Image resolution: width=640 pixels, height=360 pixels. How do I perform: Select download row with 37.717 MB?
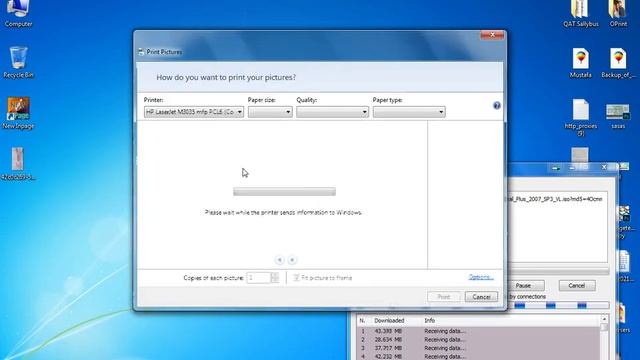coord(479,348)
